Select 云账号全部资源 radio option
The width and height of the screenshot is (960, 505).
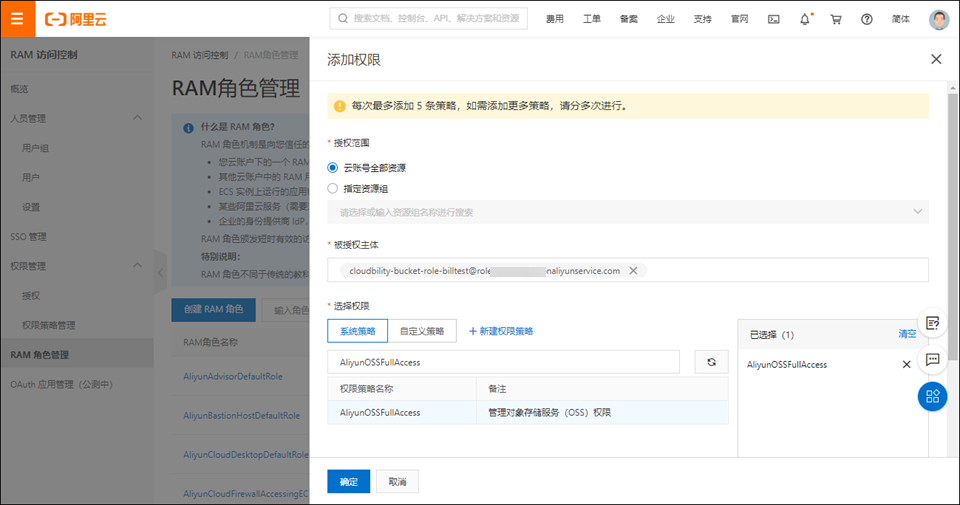334,168
